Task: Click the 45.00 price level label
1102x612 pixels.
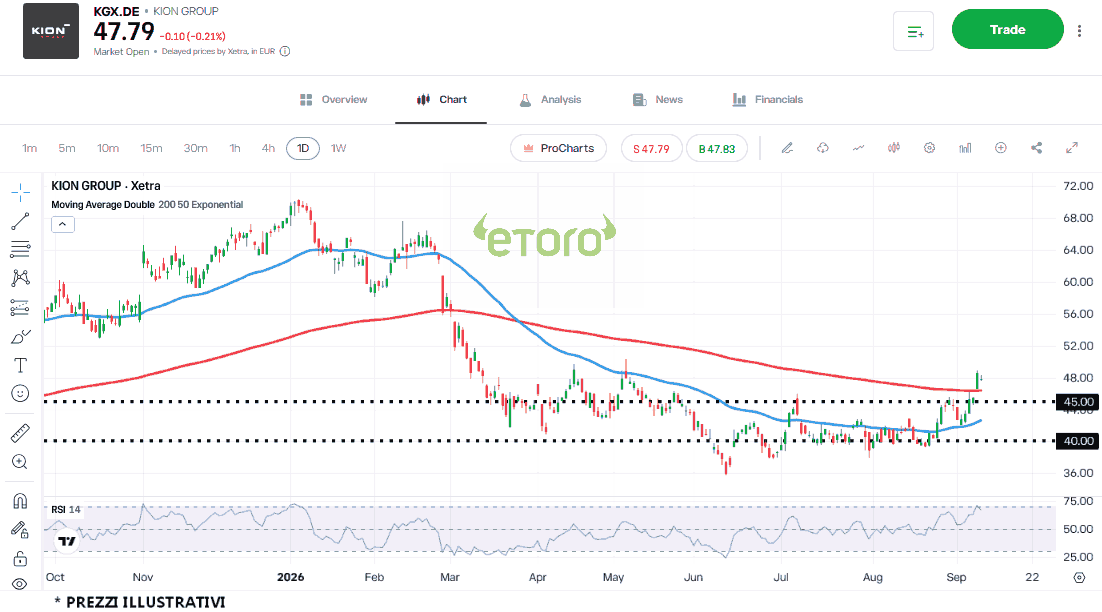Action: 1078,402
